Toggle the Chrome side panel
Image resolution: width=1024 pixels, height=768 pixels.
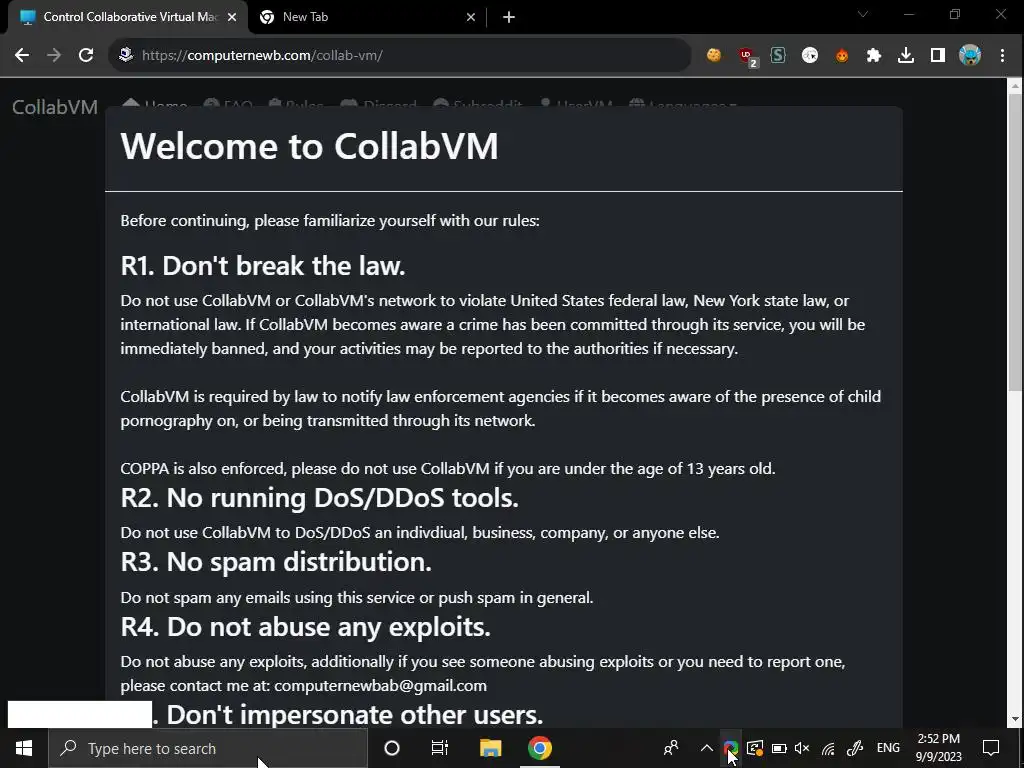(938, 56)
